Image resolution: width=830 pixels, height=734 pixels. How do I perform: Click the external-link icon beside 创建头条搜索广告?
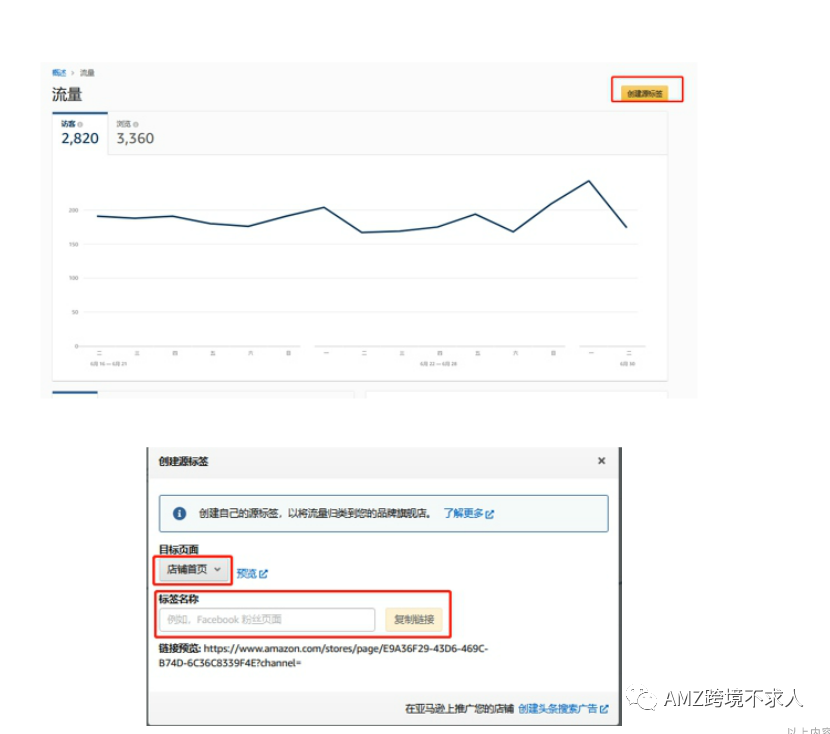(604, 707)
